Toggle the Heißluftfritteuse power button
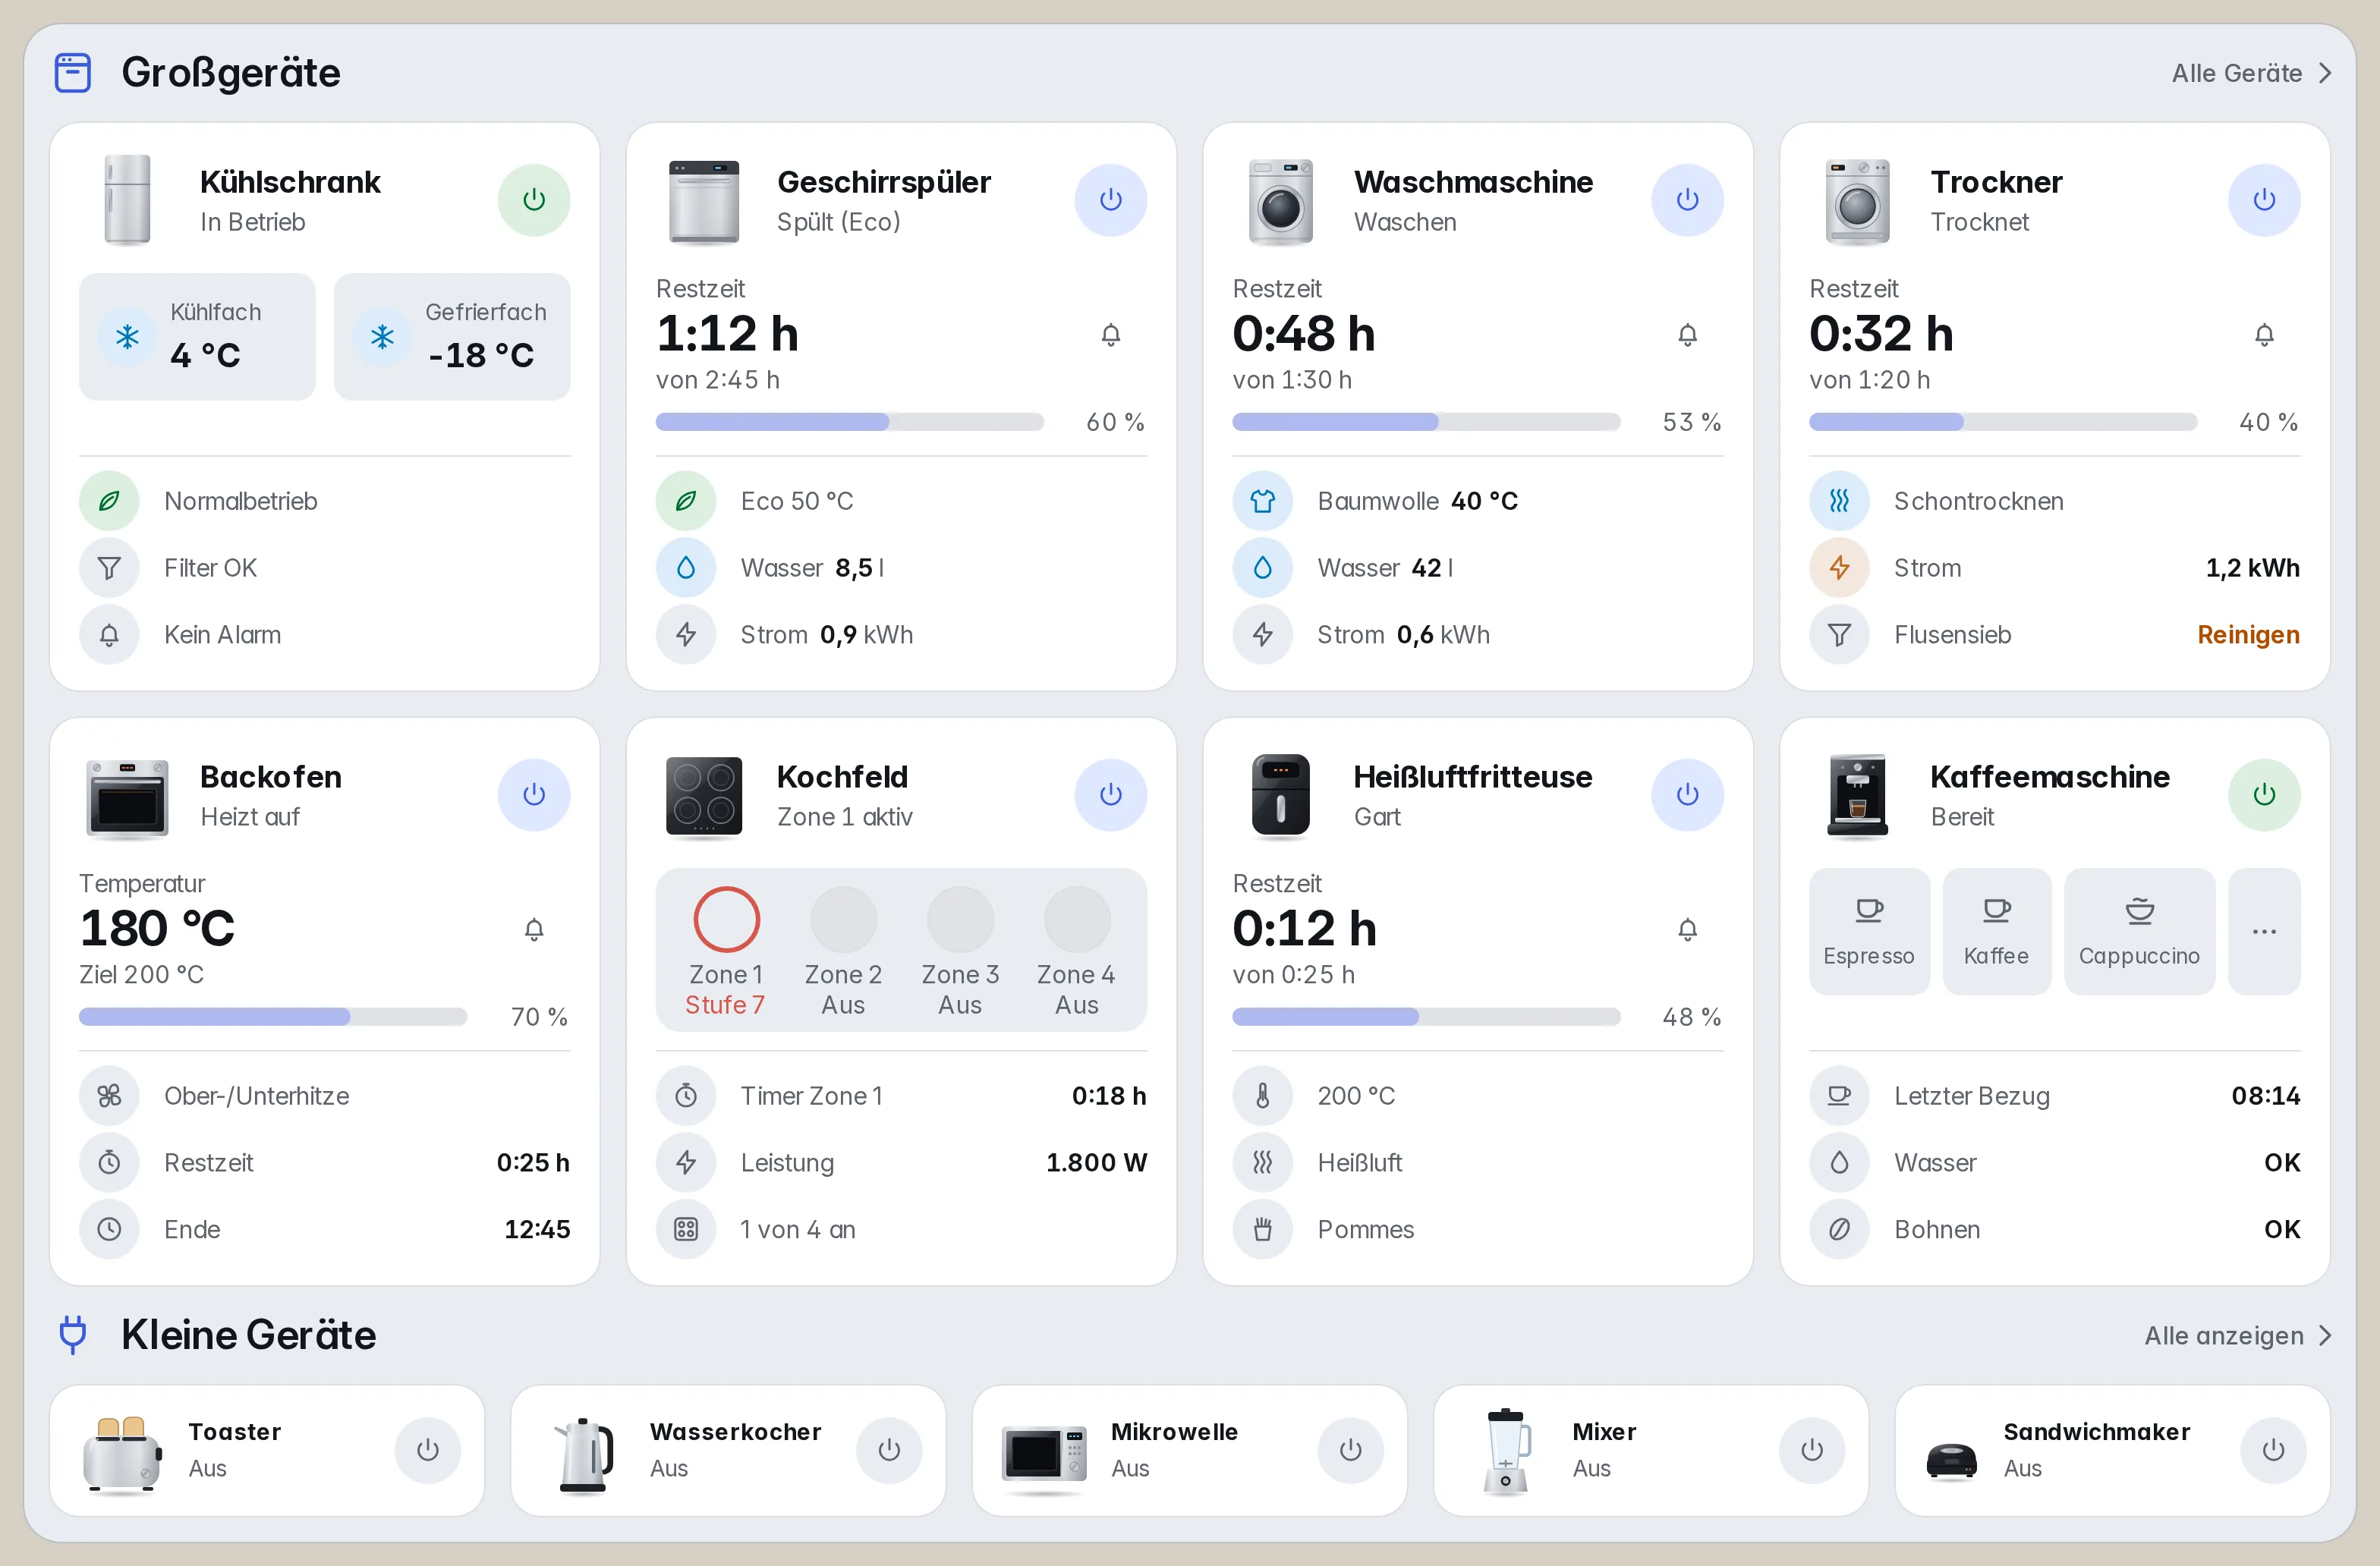Image resolution: width=2380 pixels, height=1566 pixels. point(1687,795)
